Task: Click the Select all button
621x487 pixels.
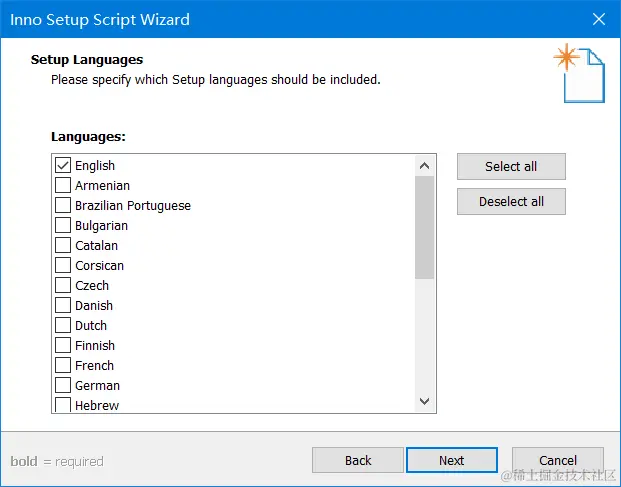Action: click(x=511, y=166)
